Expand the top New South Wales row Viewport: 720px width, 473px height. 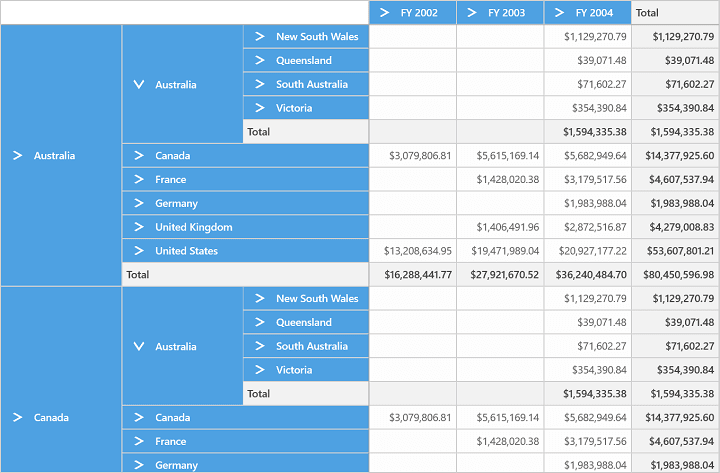[x=260, y=36]
